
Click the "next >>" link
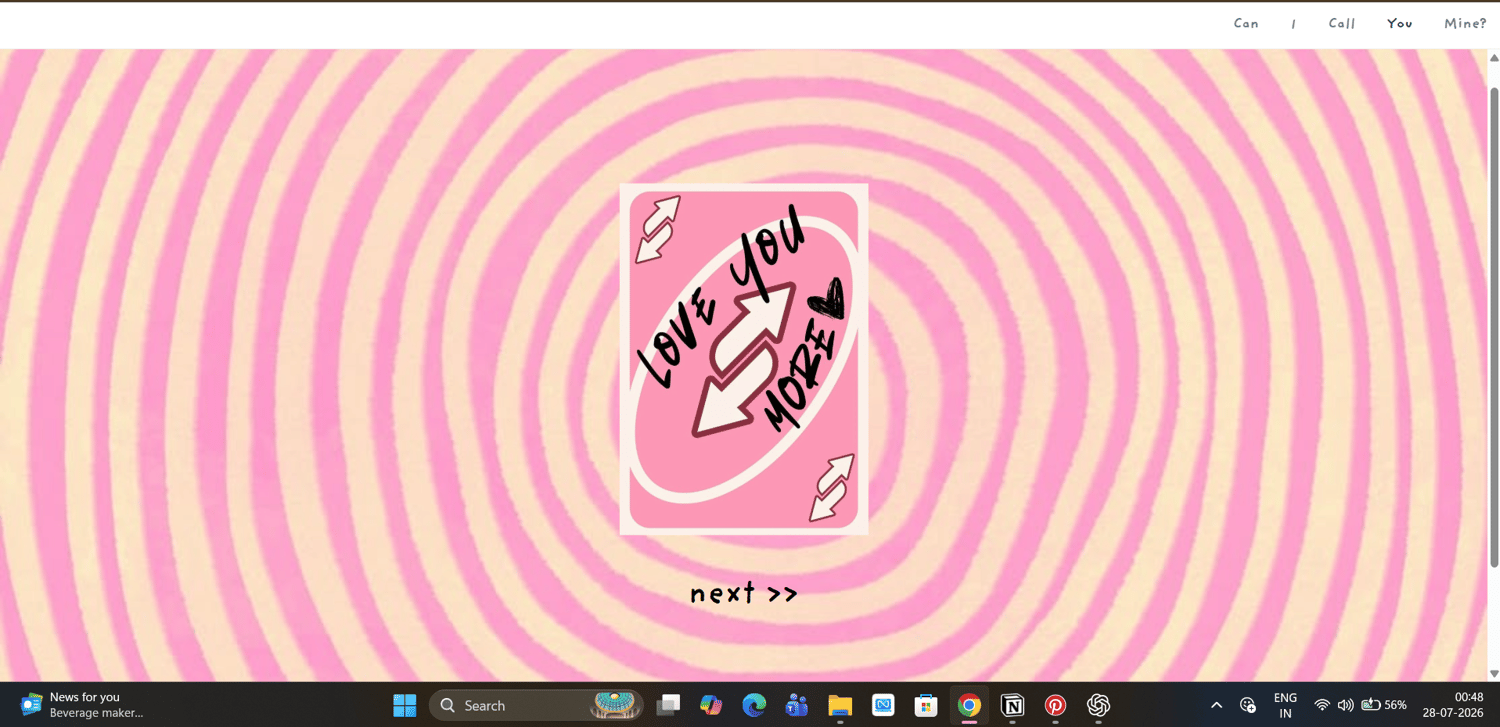click(744, 593)
